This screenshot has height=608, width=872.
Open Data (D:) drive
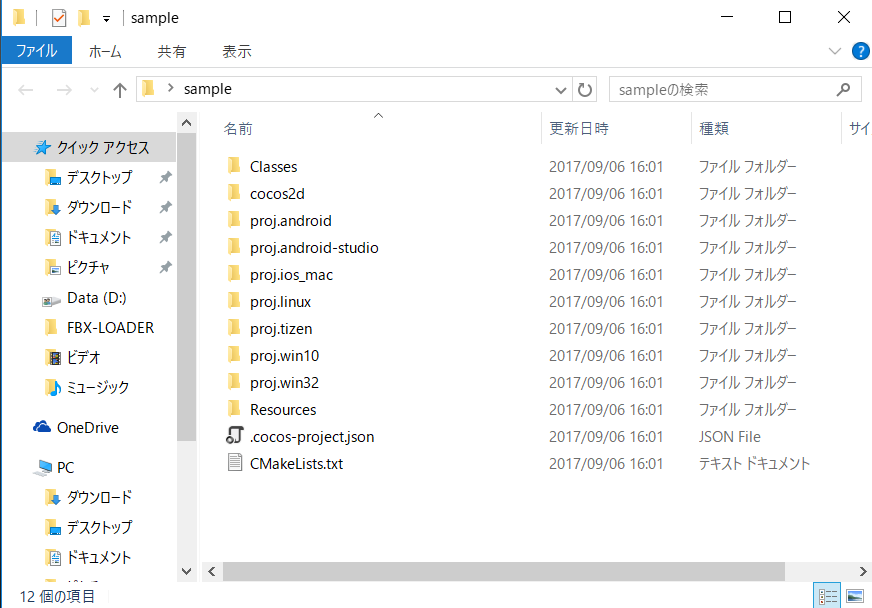coord(97,298)
